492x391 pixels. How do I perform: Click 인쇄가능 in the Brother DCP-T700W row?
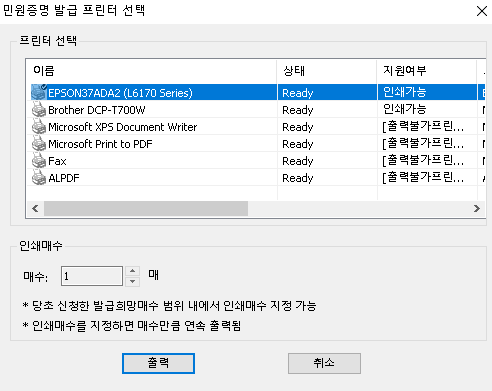click(x=405, y=109)
